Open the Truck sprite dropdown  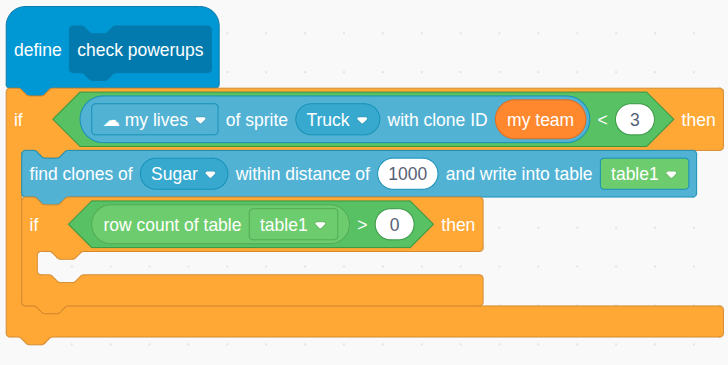pos(338,120)
